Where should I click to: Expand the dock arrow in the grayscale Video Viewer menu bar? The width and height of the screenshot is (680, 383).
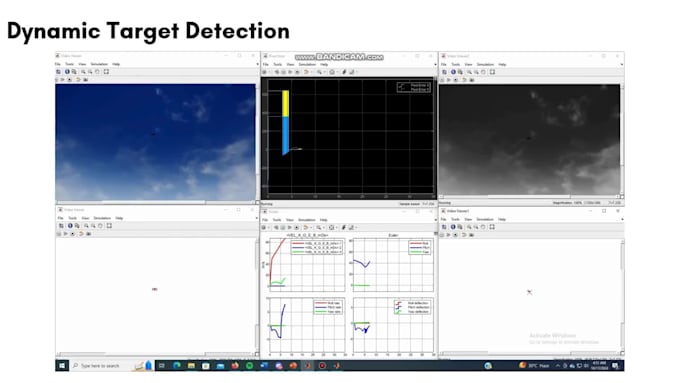pyautogui.click(x=622, y=65)
